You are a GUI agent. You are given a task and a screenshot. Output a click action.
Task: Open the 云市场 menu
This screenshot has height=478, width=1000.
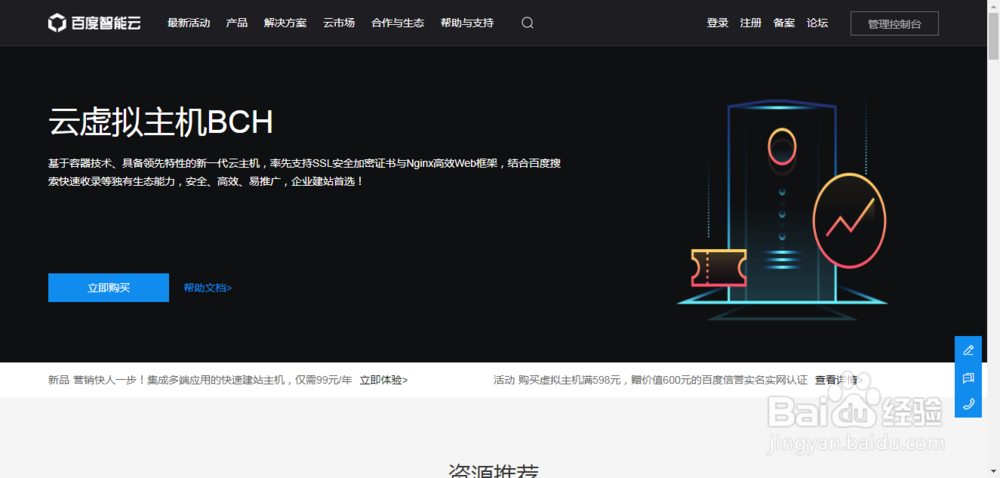coord(339,23)
